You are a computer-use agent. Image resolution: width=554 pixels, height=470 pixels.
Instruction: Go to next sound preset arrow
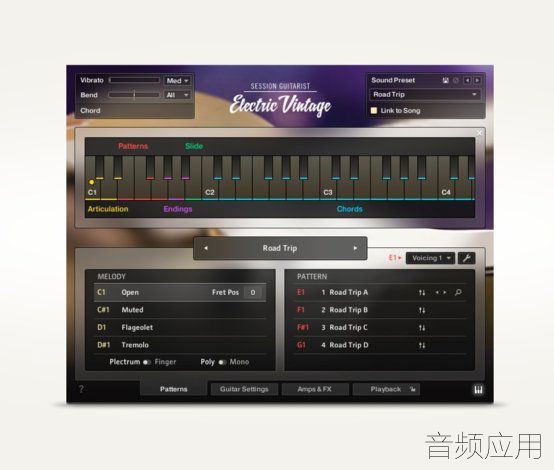477,81
